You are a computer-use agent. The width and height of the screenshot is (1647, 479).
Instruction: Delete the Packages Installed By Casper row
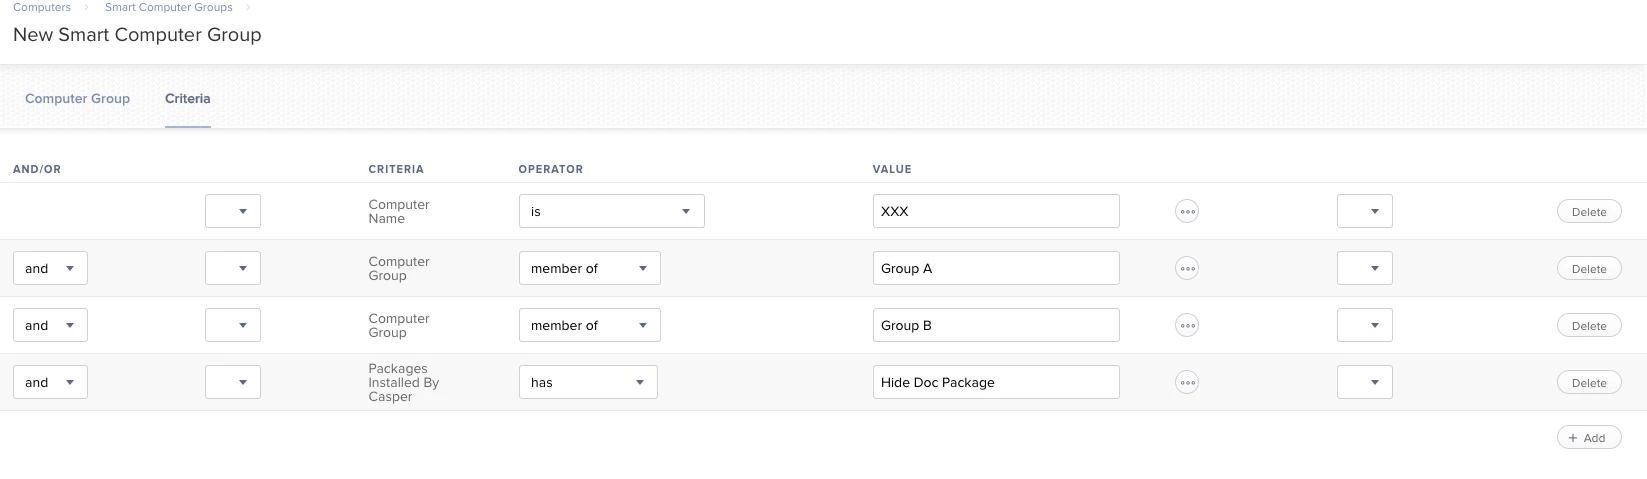1588,383
